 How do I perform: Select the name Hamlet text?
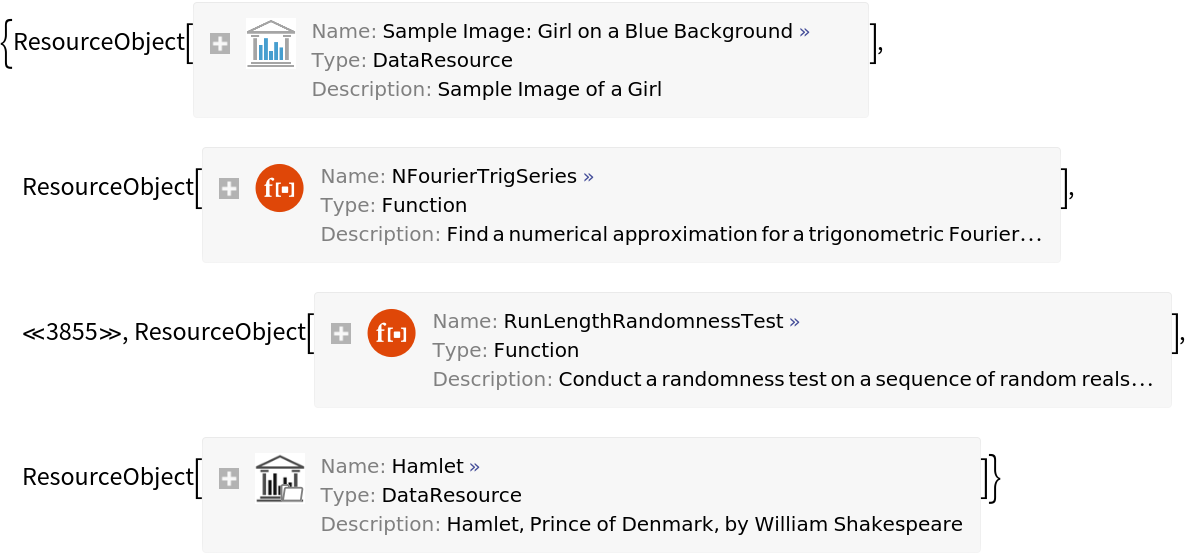(x=427, y=466)
